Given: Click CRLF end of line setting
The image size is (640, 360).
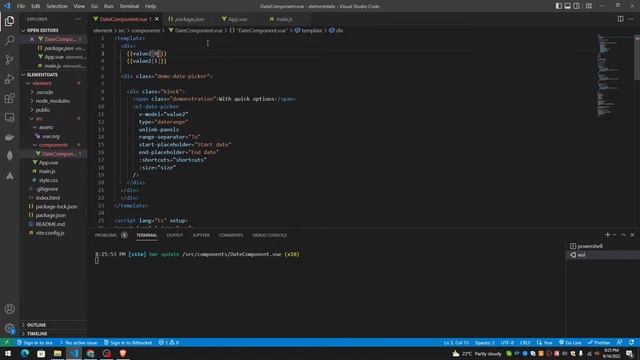Looking at the screenshot, I should (525, 342).
